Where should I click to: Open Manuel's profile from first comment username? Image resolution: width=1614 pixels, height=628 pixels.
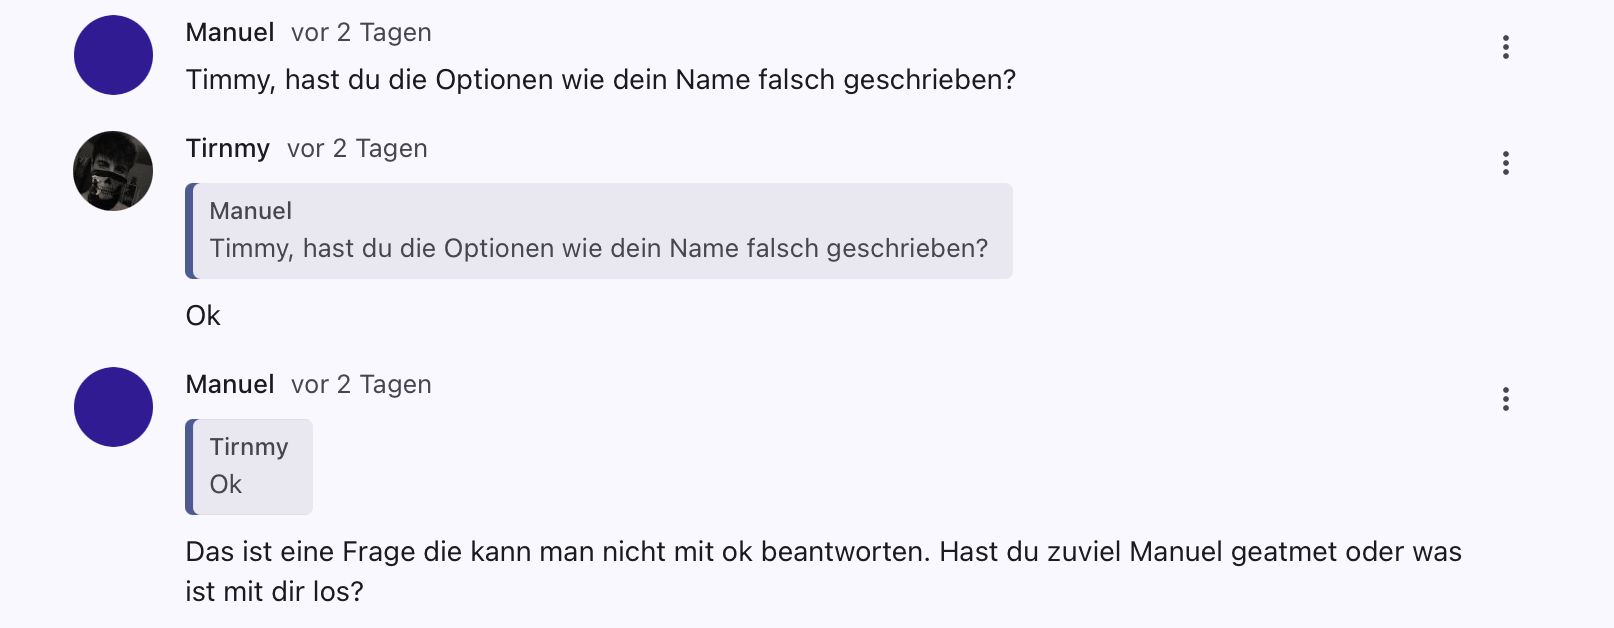point(230,33)
